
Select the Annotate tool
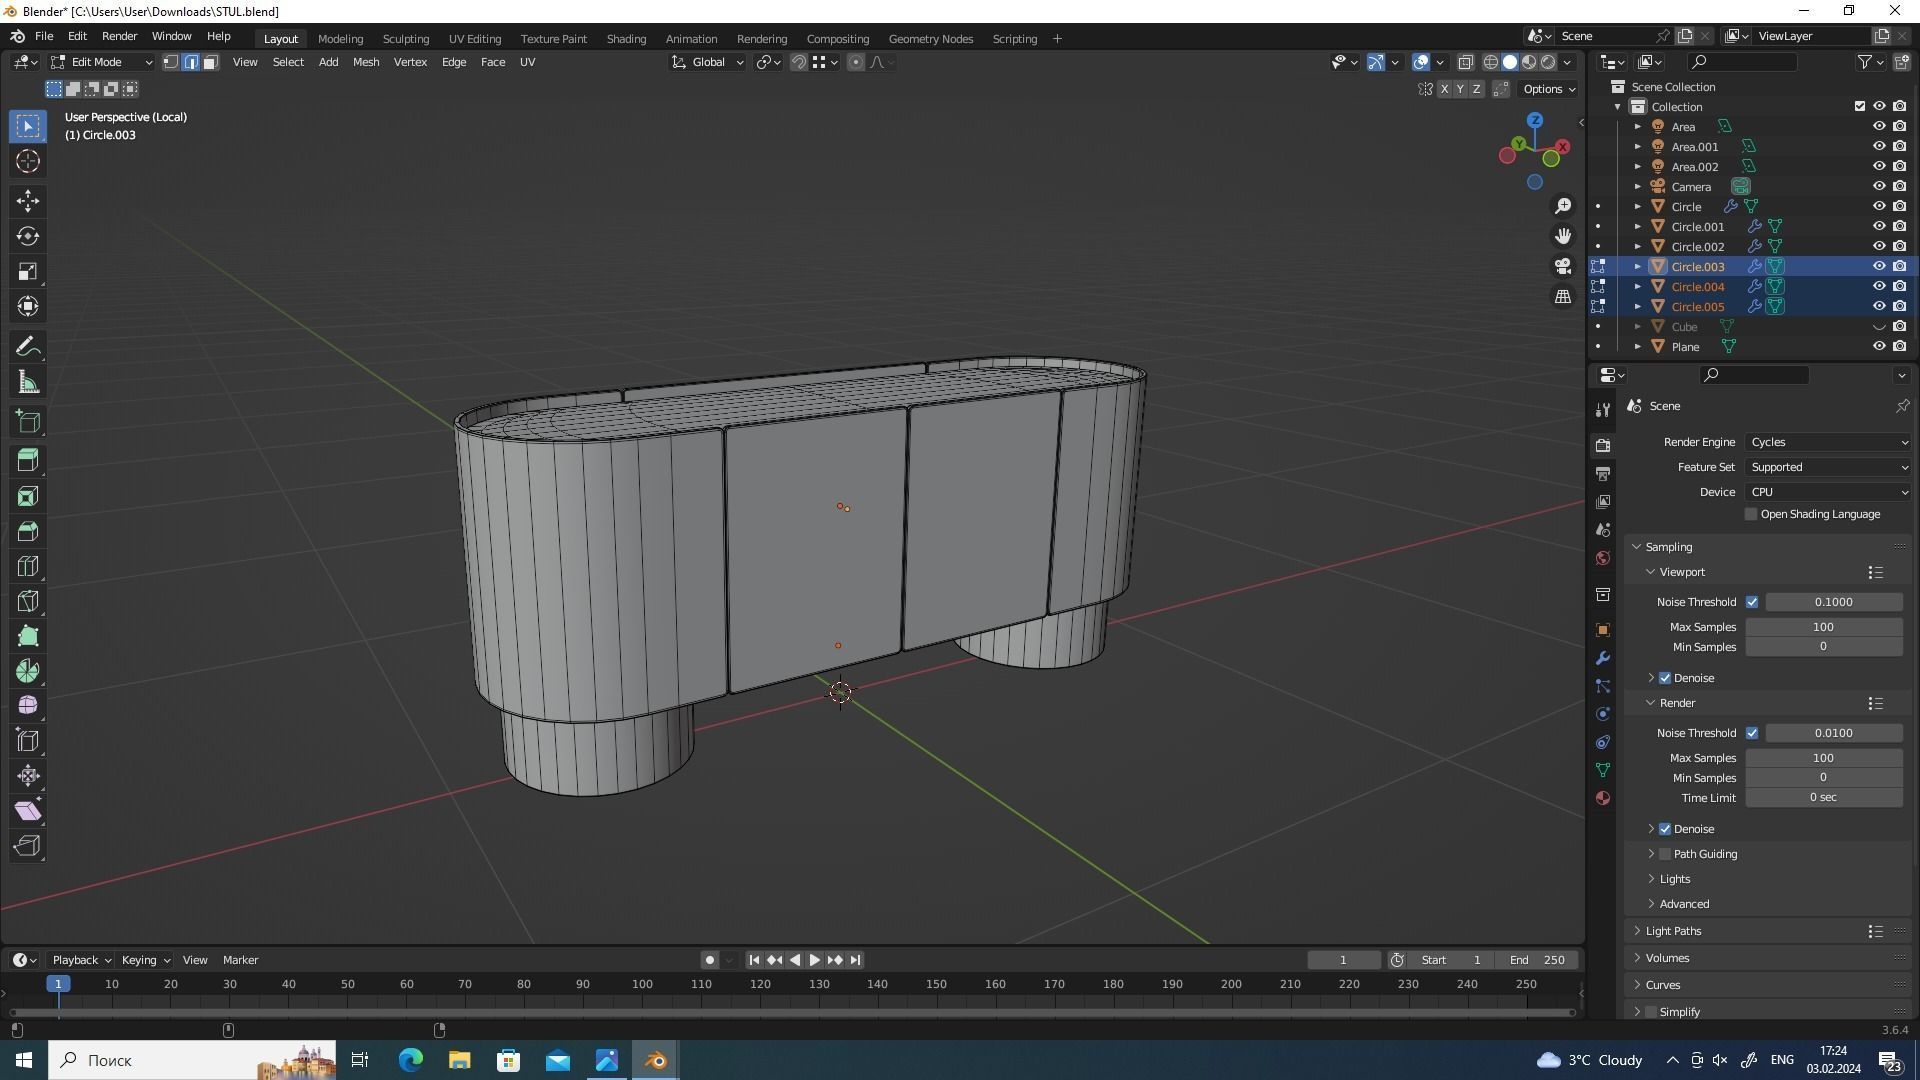(x=28, y=347)
